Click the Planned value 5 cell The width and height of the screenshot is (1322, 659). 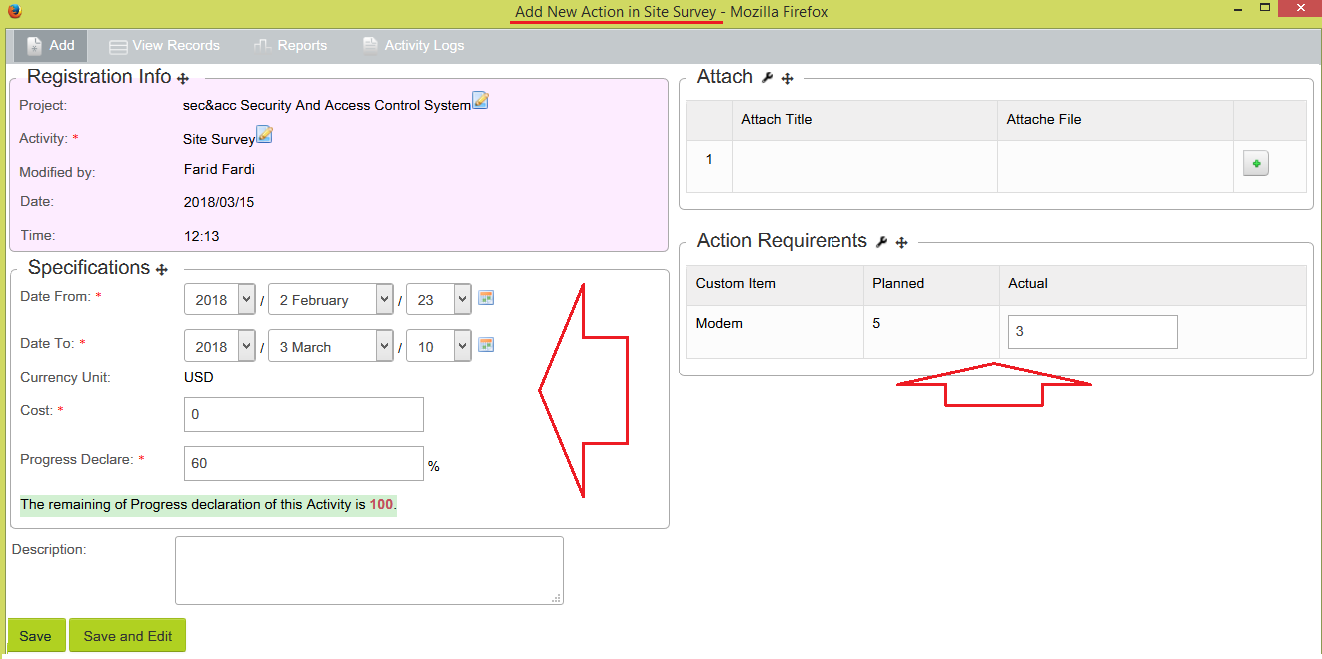coord(931,332)
